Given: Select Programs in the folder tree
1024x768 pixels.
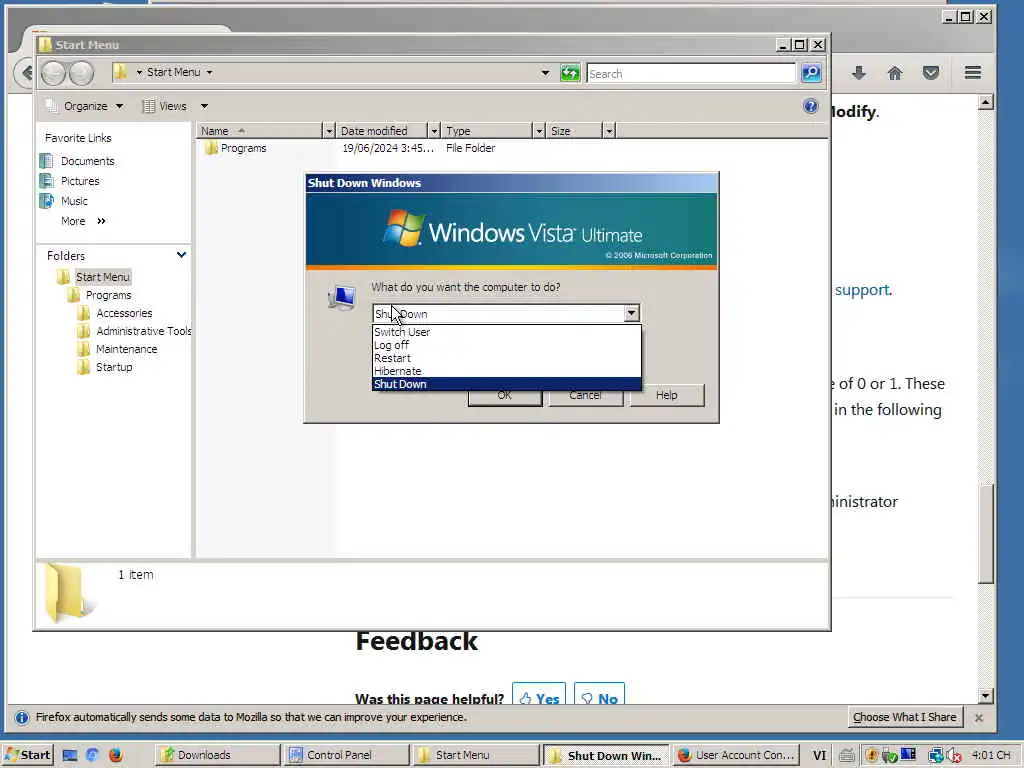Looking at the screenshot, I should [x=108, y=295].
